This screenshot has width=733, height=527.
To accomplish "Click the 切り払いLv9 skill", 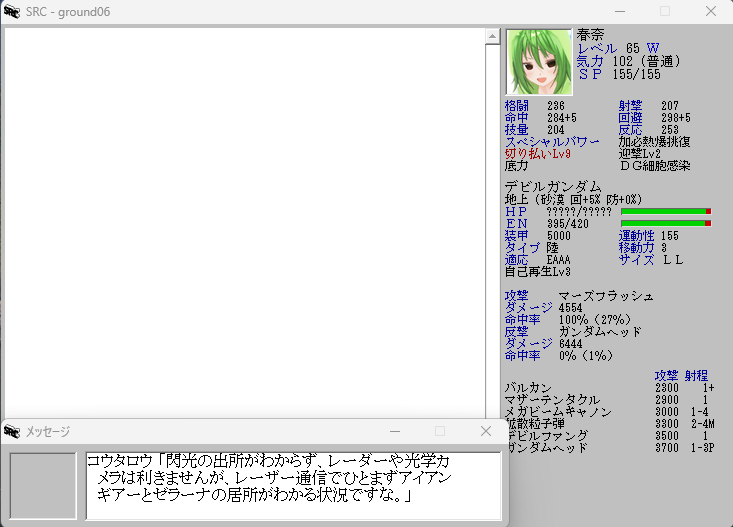I will pyautogui.click(x=538, y=153).
